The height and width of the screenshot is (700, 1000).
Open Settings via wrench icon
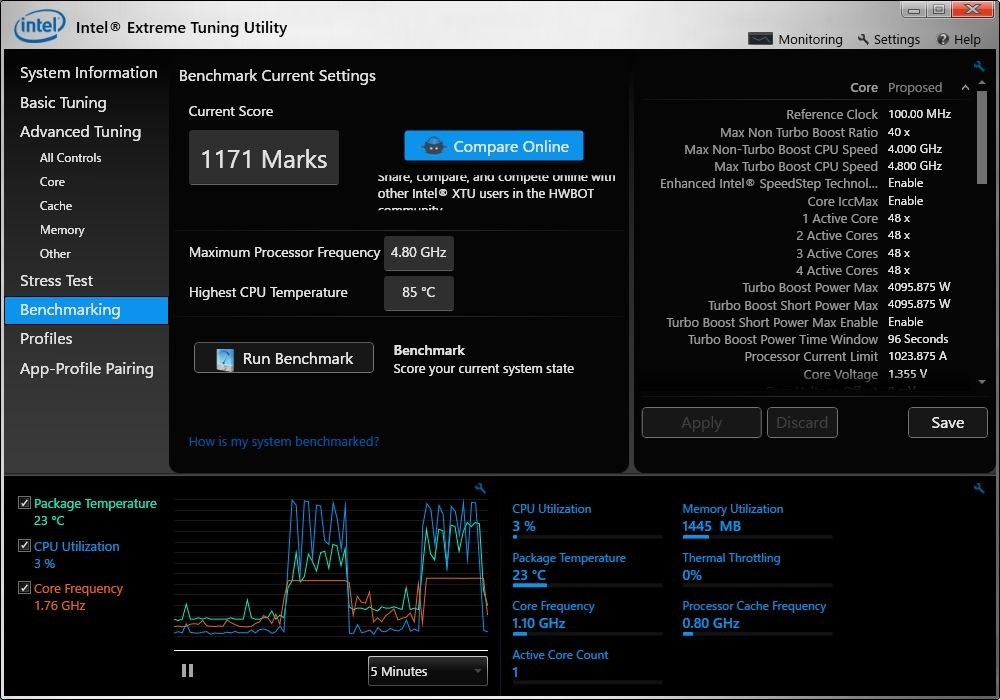click(x=864, y=39)
